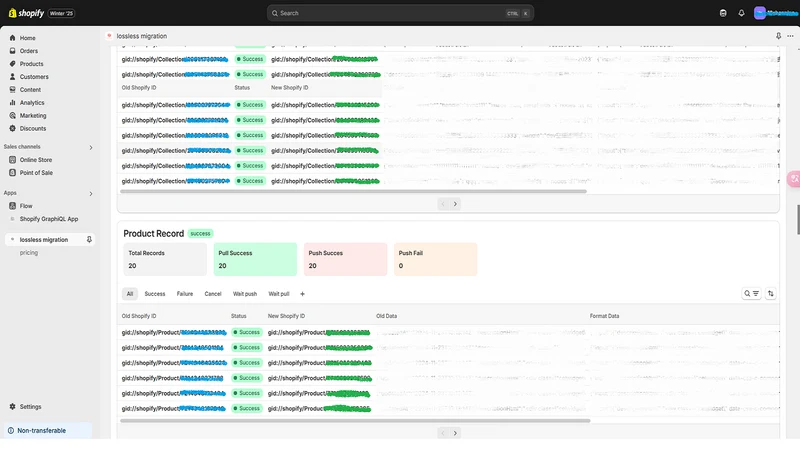The height and width of the screenshot is (450, 800).
Task: Click the Pull Success card
Action: [255, 259]
